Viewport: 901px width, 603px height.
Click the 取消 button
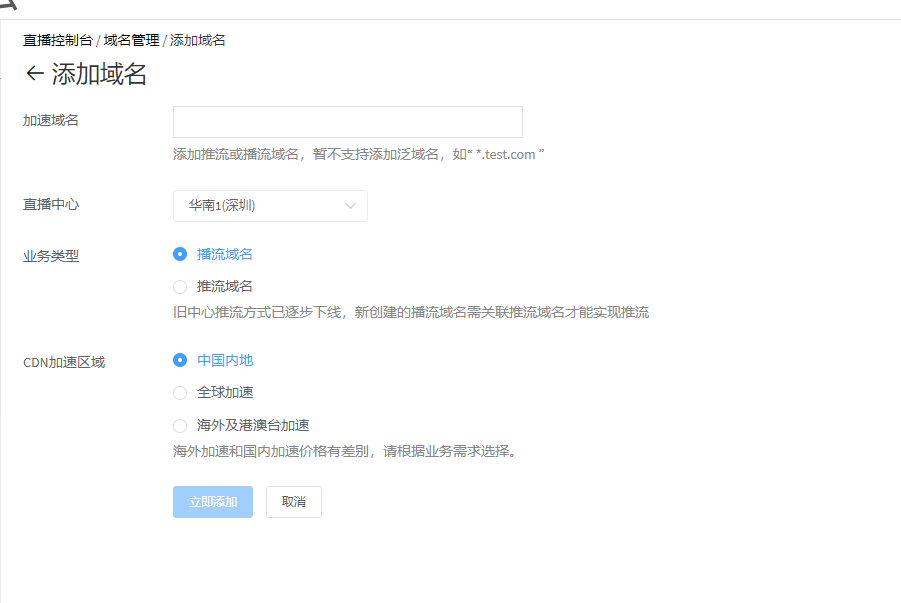[294, 502]
